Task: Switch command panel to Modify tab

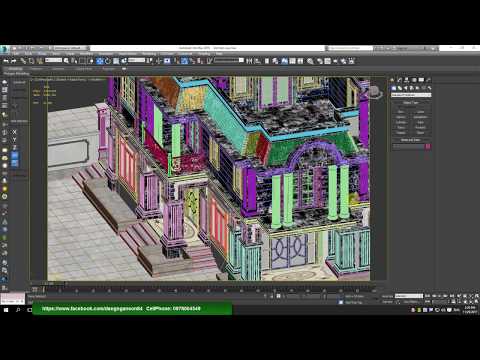Action: point(400,80)
